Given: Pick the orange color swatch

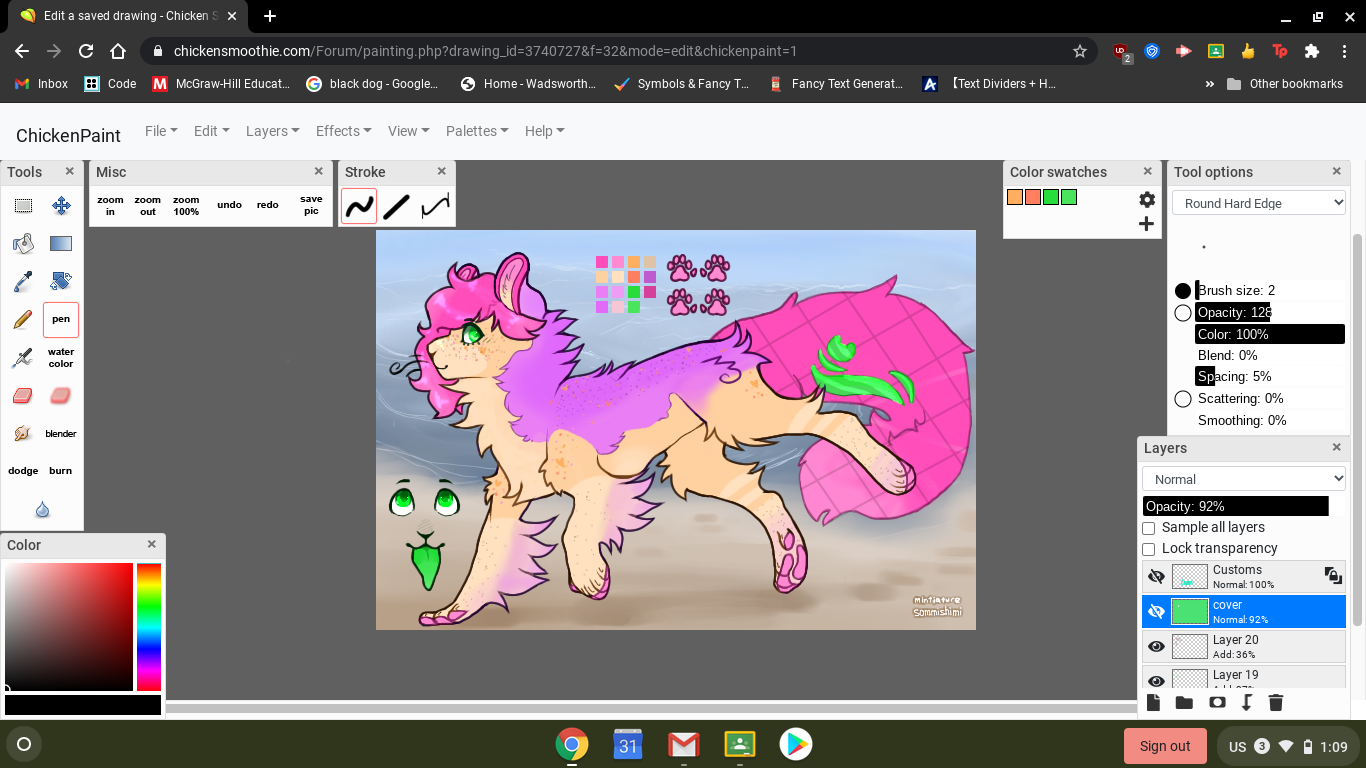Looking at the screenshot, I should click(x=1015, y=197).
